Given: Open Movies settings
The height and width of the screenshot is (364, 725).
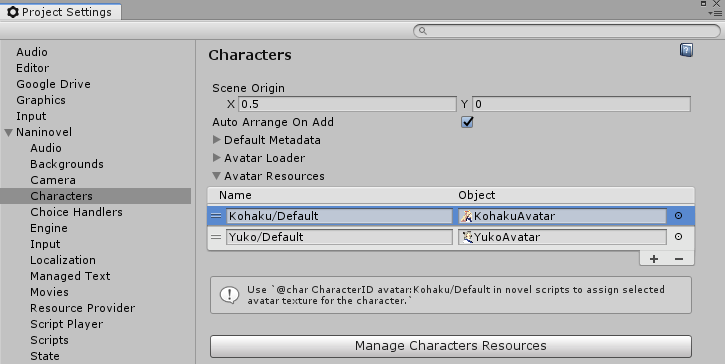Looking at the screenshot, I should [x=49, y=292].
